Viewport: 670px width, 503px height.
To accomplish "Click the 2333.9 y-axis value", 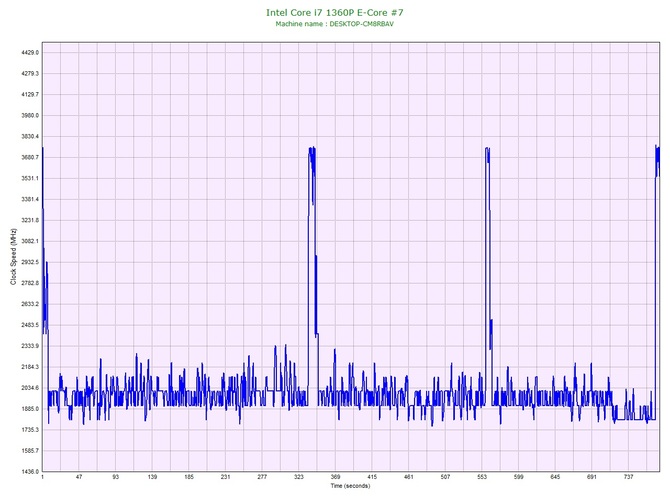I will (30, 346).
